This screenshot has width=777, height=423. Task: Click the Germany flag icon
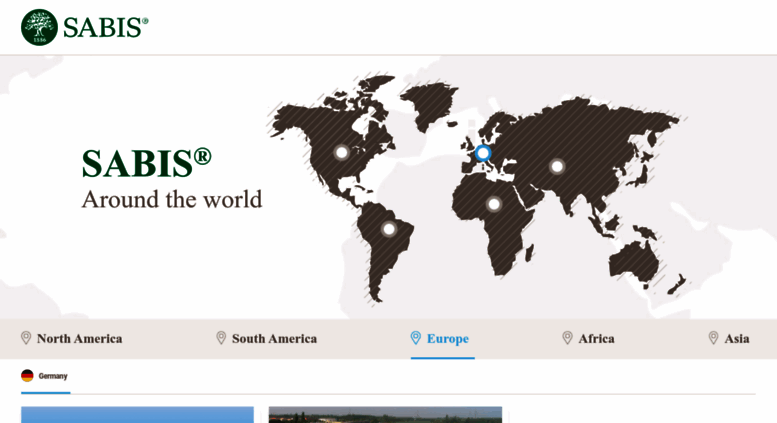27,376
